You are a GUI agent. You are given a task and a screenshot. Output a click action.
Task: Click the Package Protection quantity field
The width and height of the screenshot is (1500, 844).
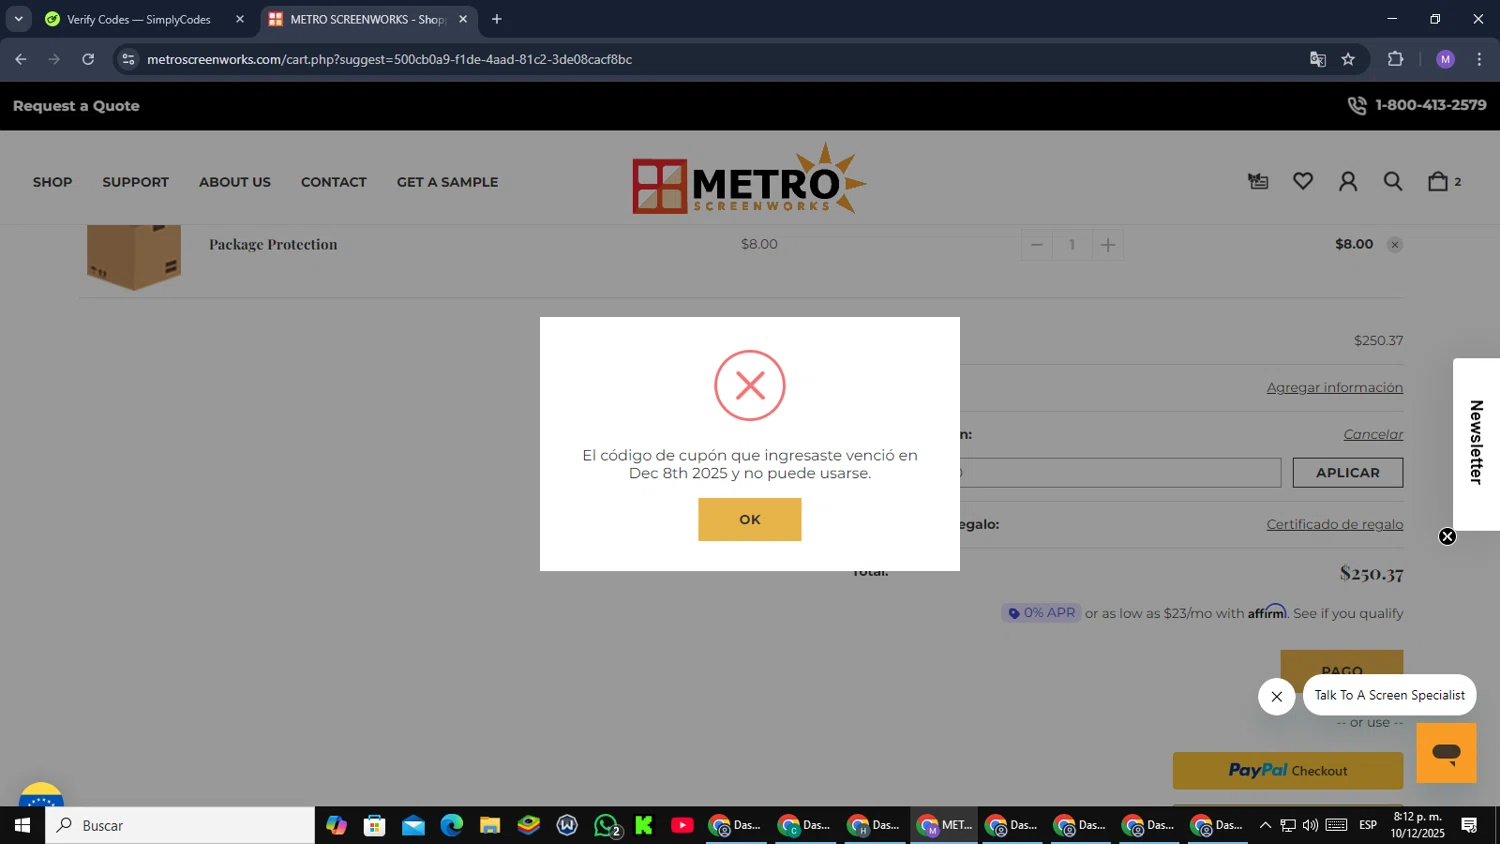pos(1072,245)
